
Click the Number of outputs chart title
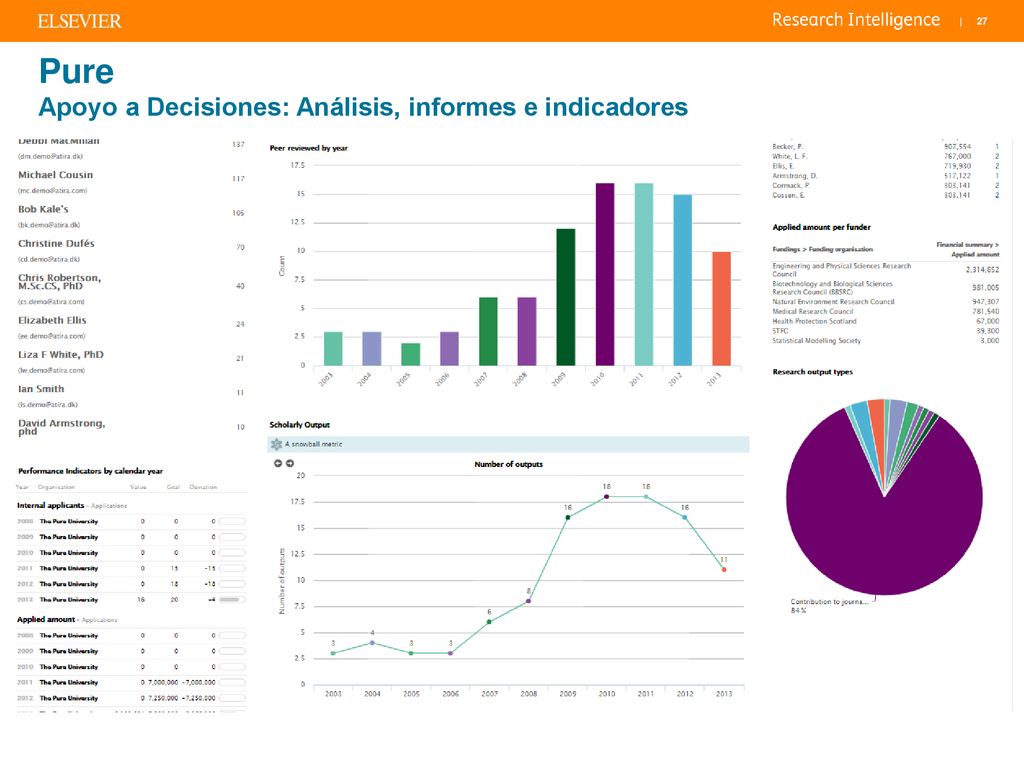click(508, 464)
